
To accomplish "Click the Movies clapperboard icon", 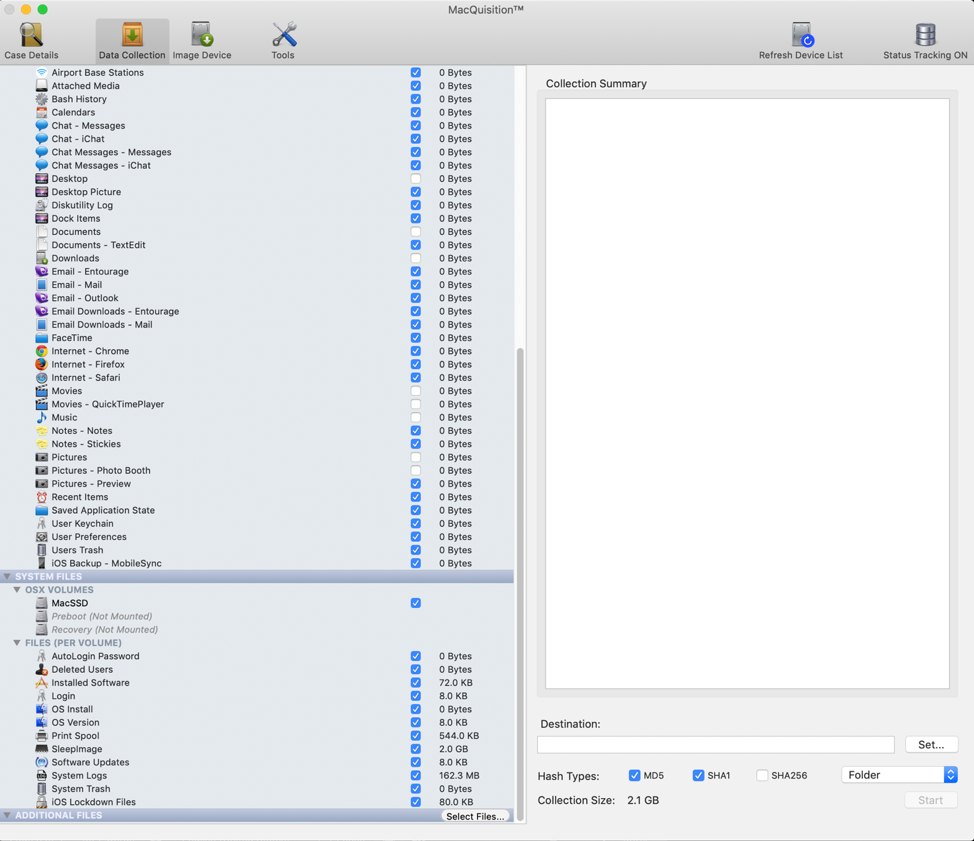I will coord(42,391).
